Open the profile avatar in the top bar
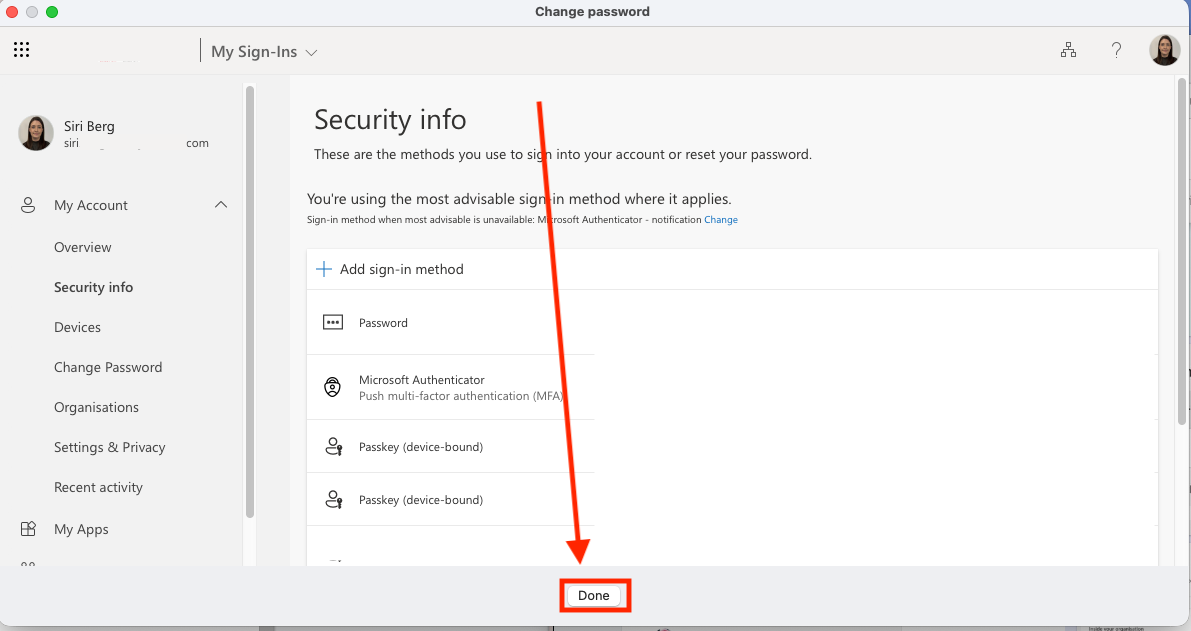 1165,49
